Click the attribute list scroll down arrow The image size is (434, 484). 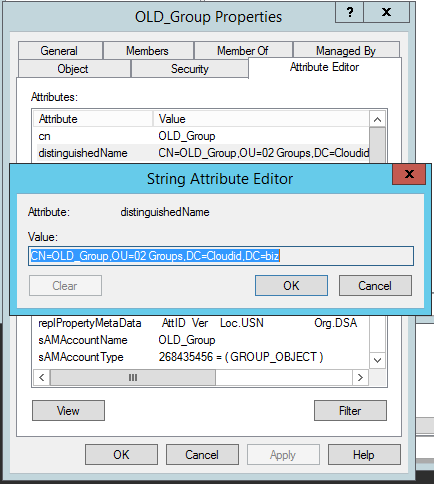tap(377, 360)
